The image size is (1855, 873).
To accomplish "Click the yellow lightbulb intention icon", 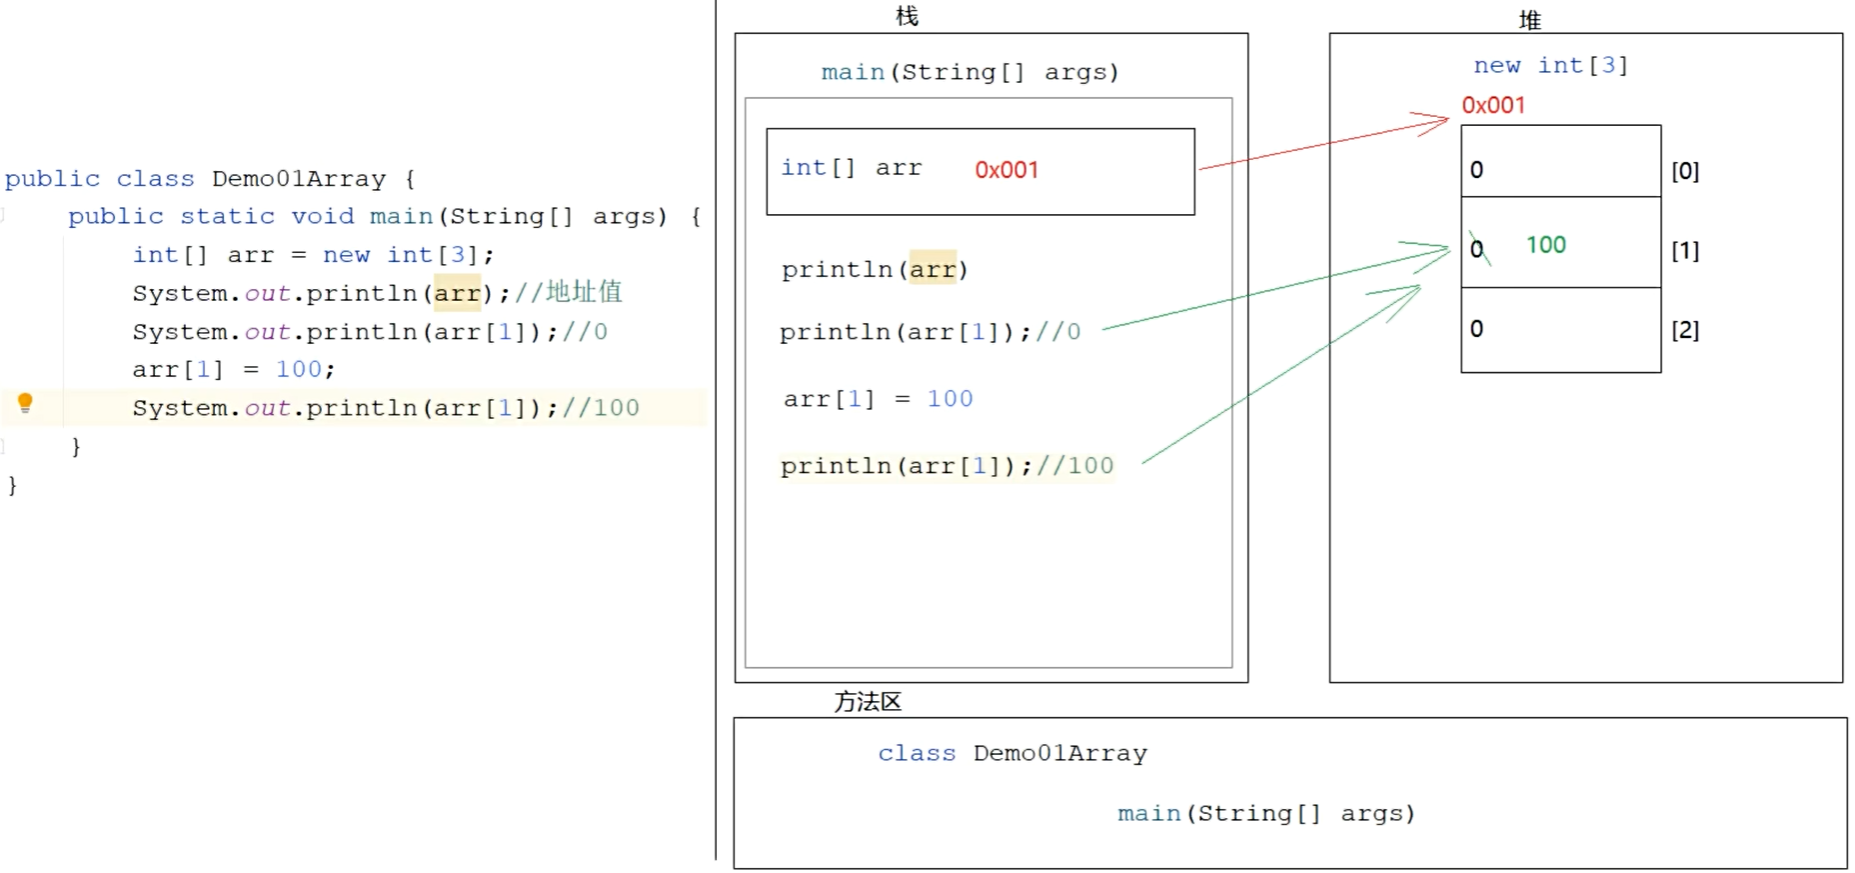I will tap(25, 403).
